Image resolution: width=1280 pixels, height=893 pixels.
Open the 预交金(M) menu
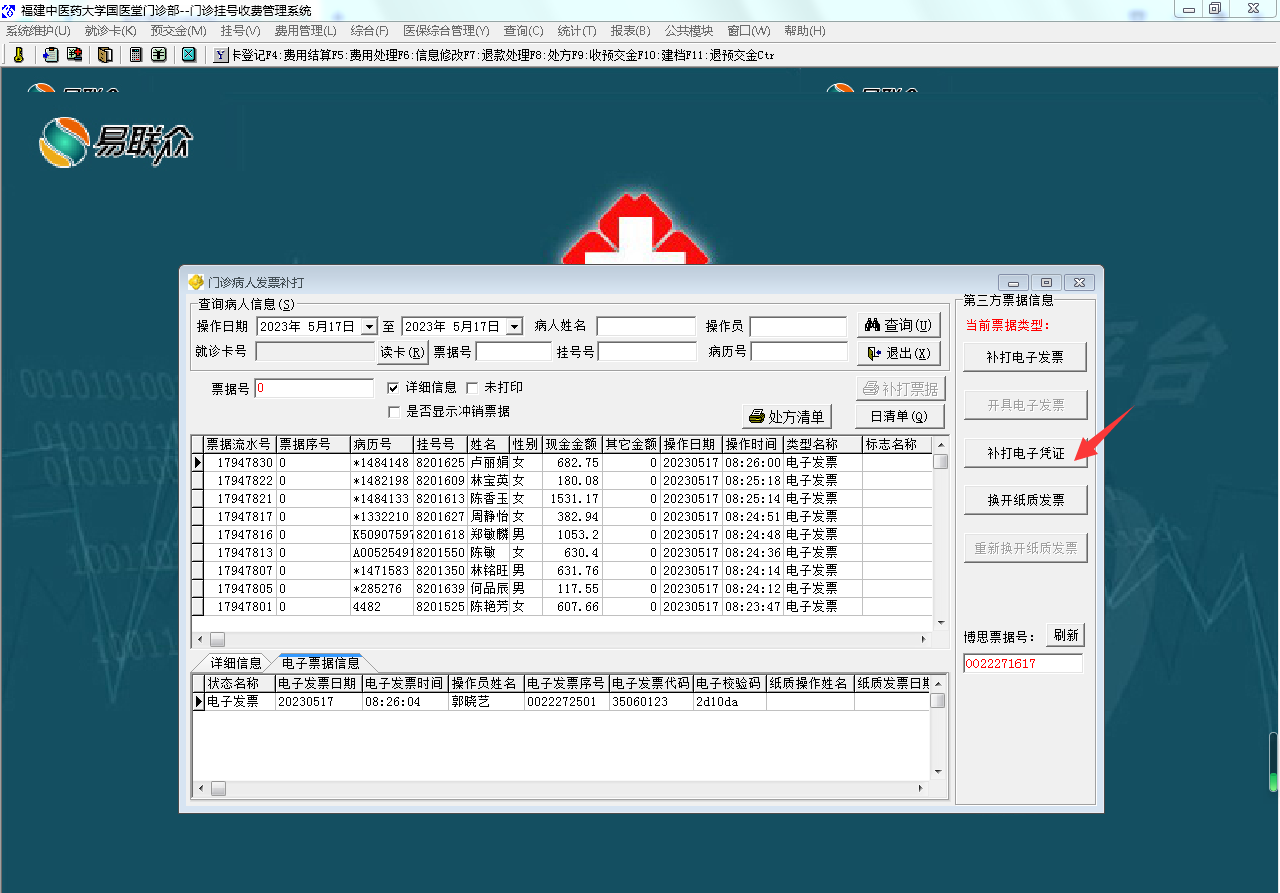pos(178,31)
